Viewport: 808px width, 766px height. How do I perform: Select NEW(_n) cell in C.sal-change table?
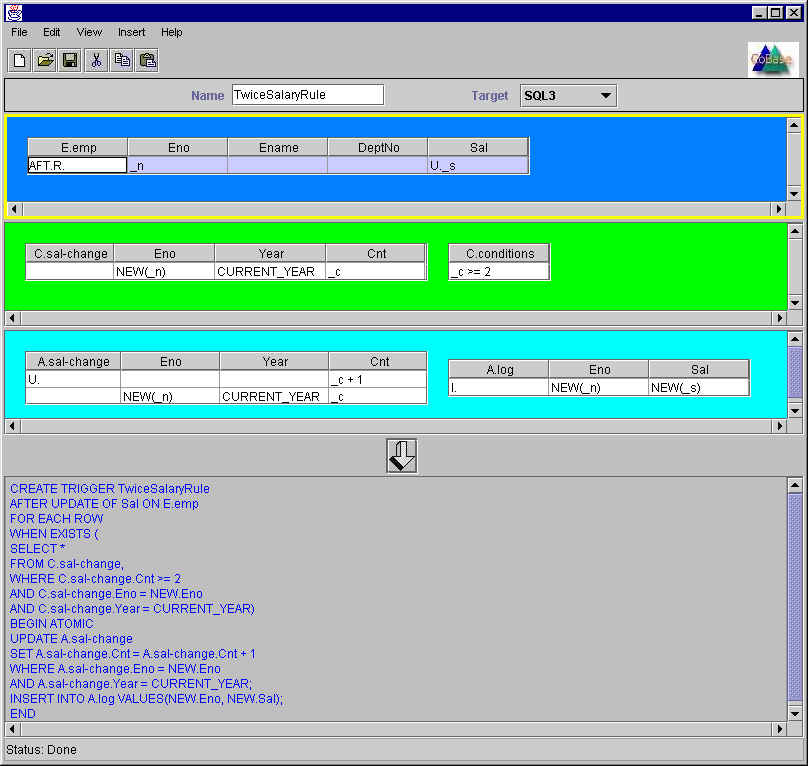coord(164,272)
